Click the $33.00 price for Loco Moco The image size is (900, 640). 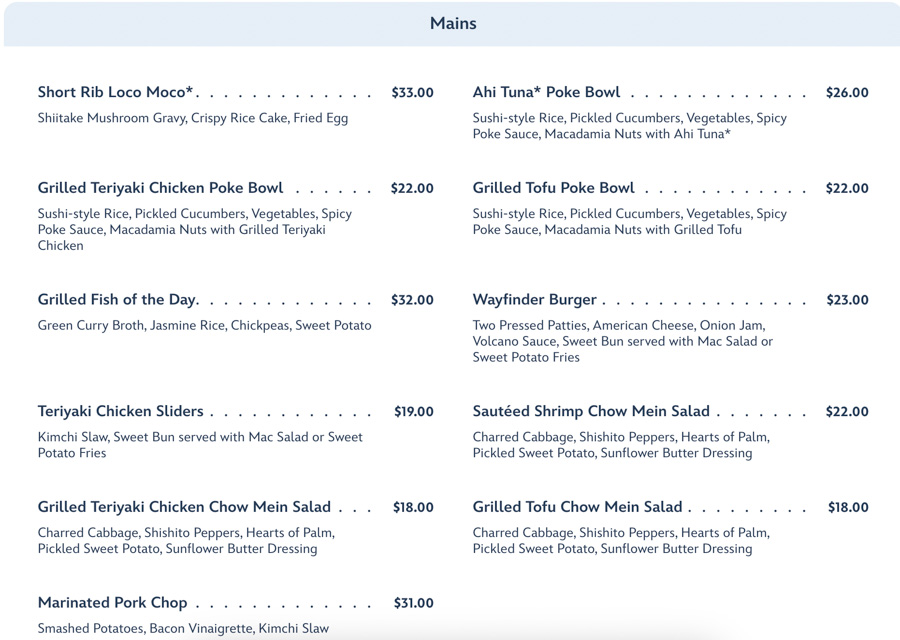click(412, 93)
